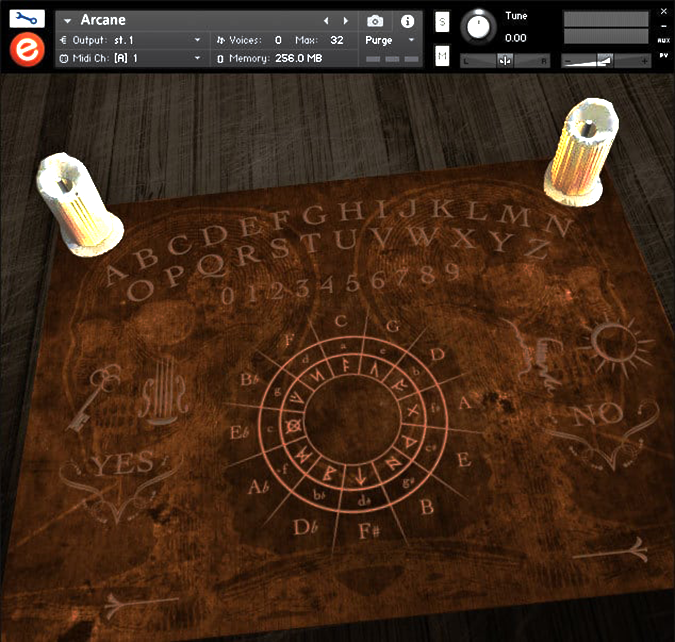Go to previous instrument with left arrow
Screen dimensions: 675x642
[x=326, y=21]
